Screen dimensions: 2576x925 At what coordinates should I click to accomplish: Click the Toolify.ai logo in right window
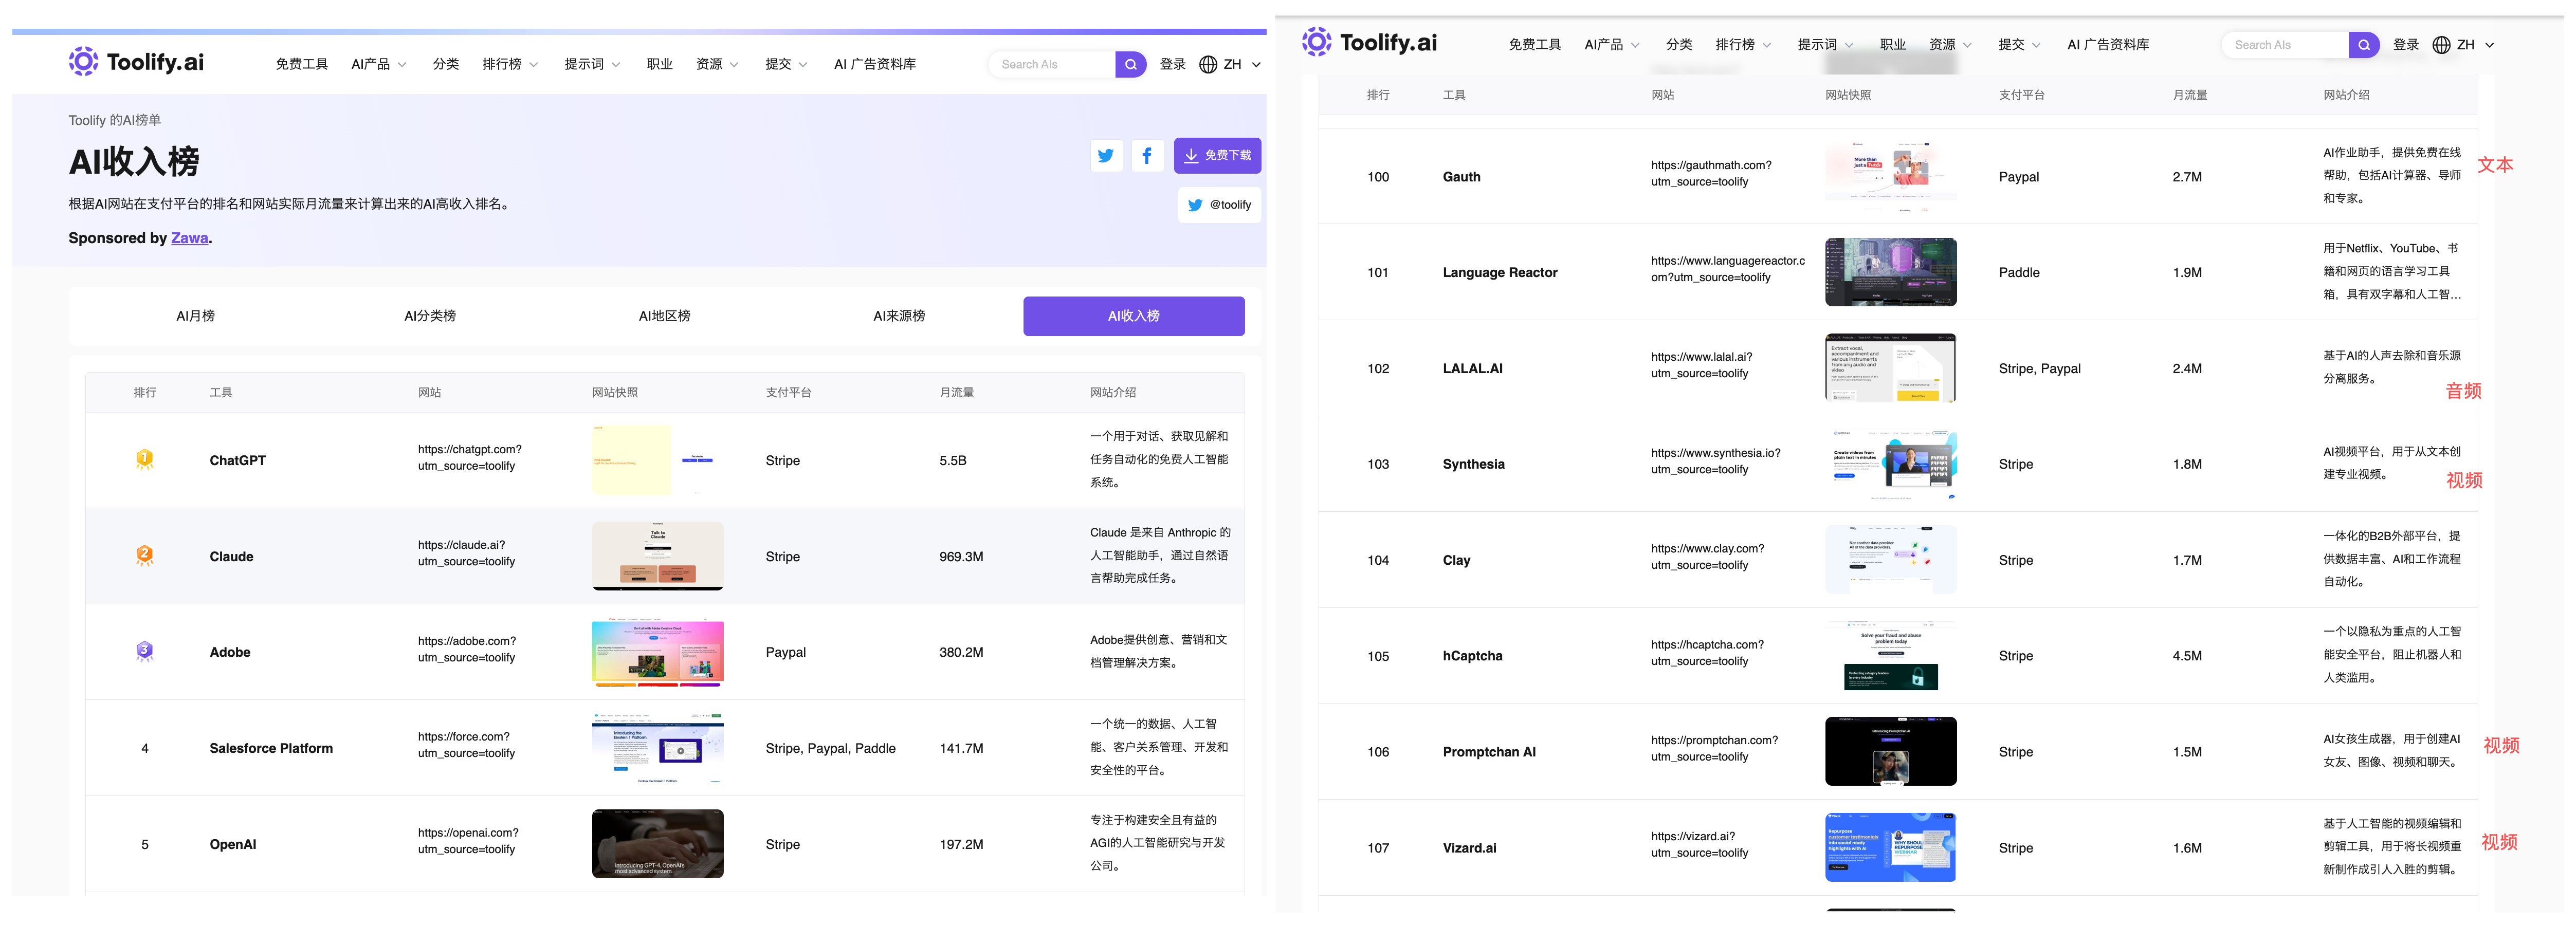tap(1369, 42)
